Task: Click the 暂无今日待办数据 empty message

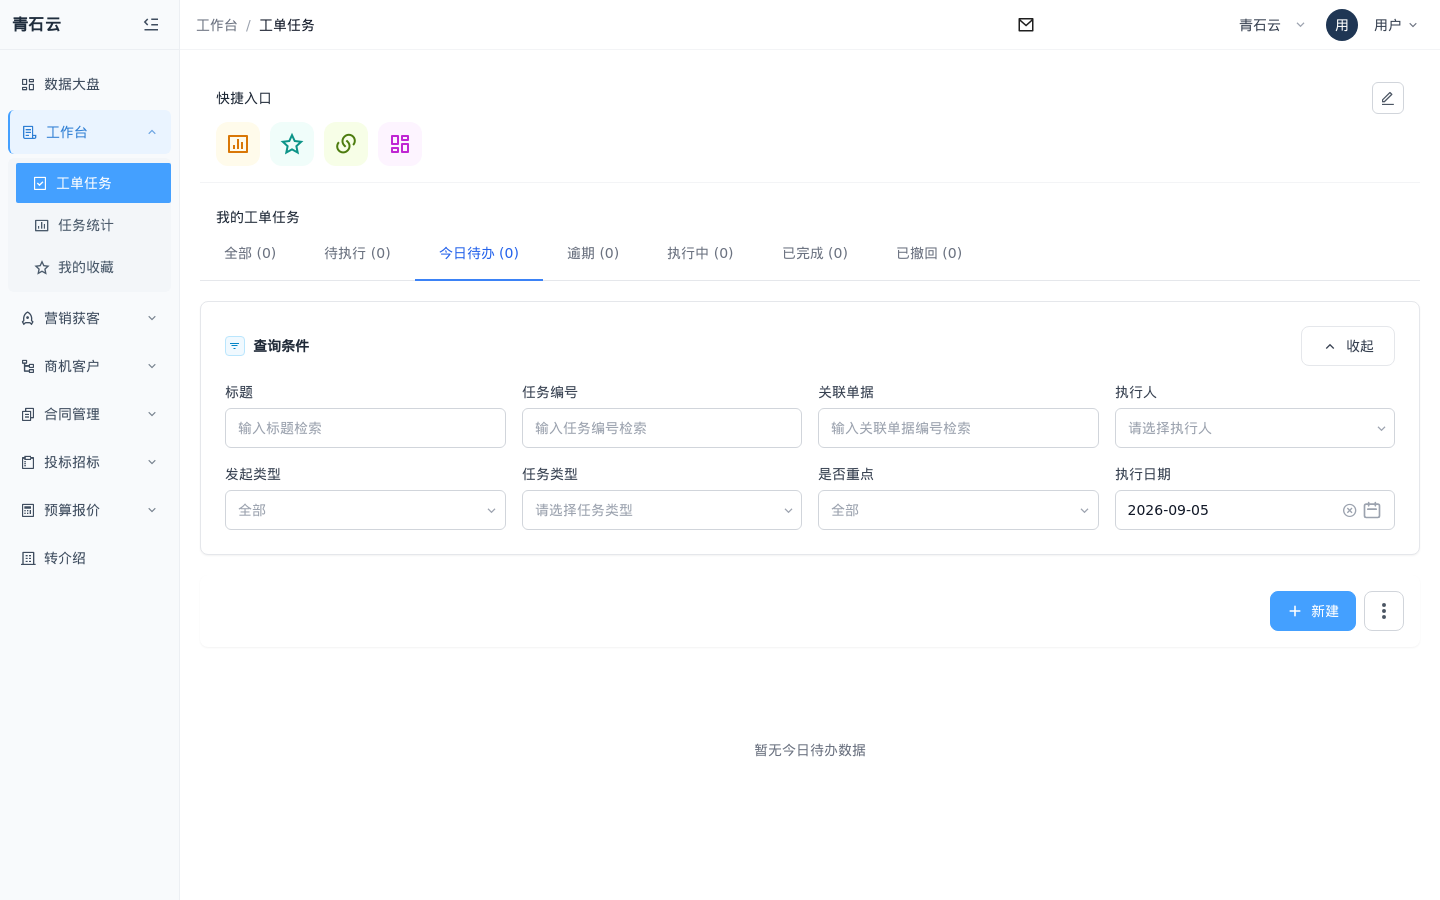Action: coord(810,750)
